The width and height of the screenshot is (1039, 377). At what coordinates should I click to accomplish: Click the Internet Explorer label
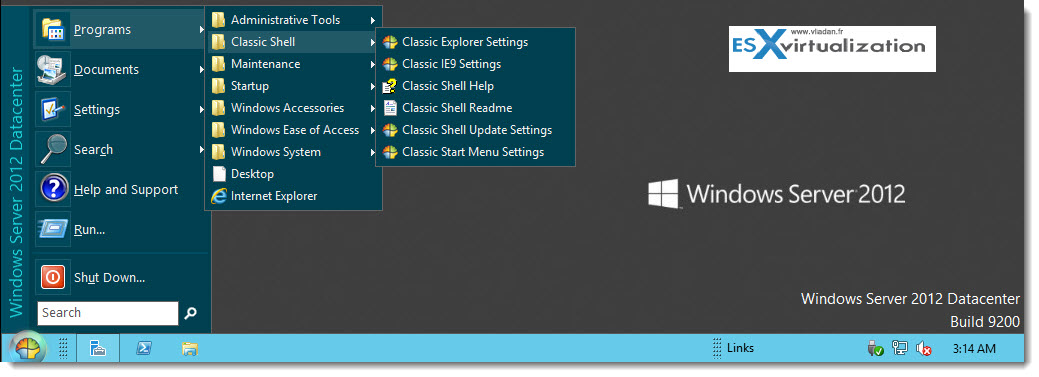click(274, 196)
